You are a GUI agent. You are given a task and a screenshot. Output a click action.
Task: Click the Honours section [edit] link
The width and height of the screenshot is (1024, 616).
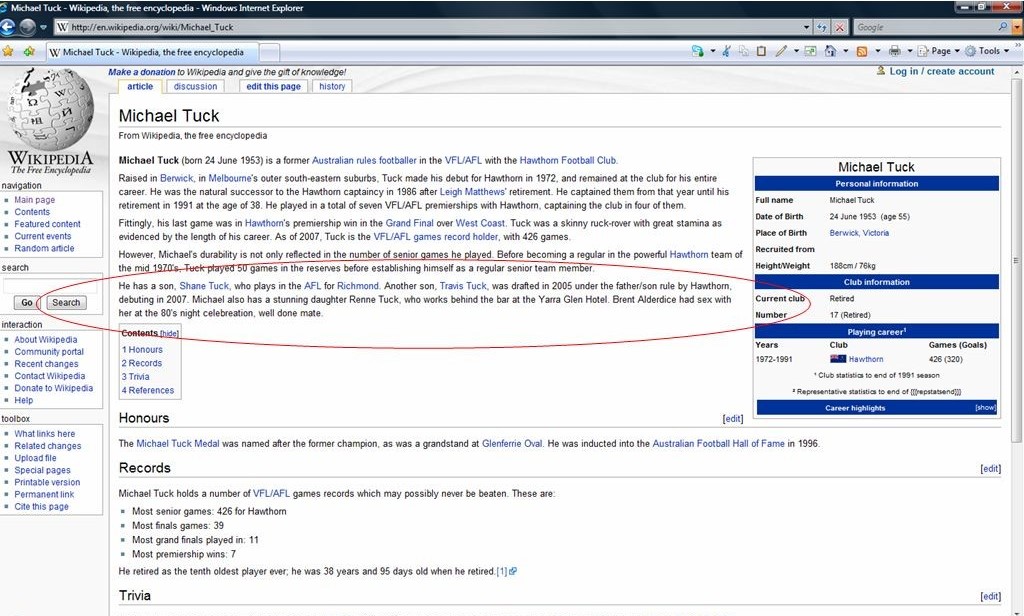click(x=733, y=419)
